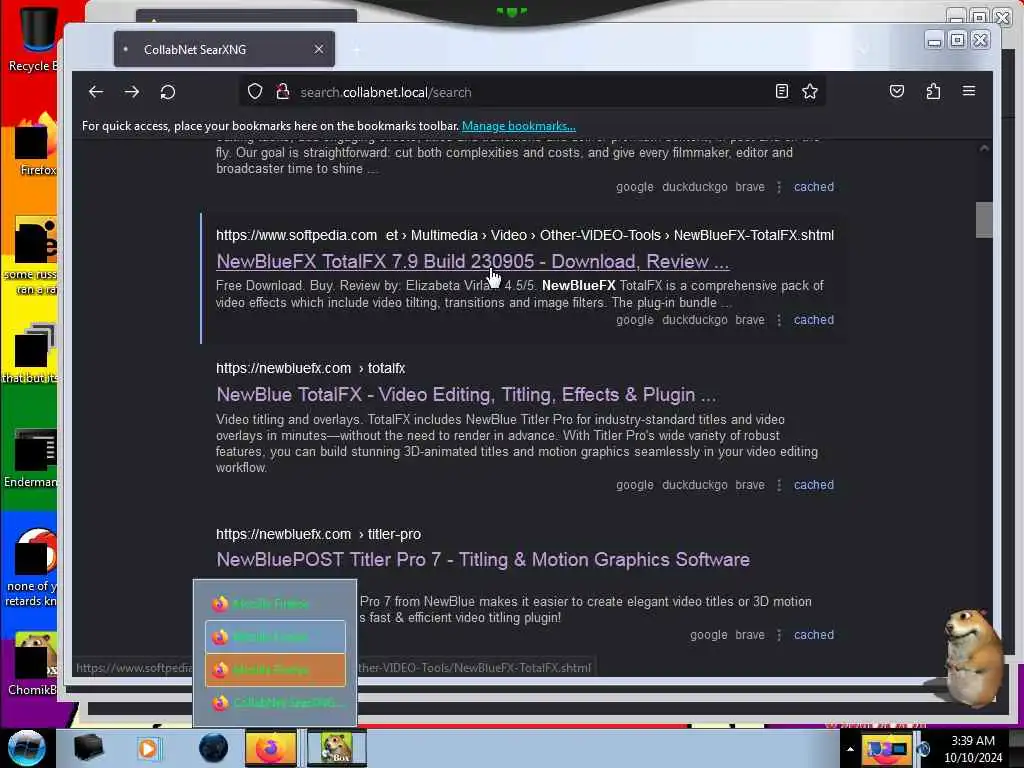Image resolution: width=1024 pixels, height=768 pixels.
Task: Select the 'that but its' desktop icon
Action: tap(31, 353)
